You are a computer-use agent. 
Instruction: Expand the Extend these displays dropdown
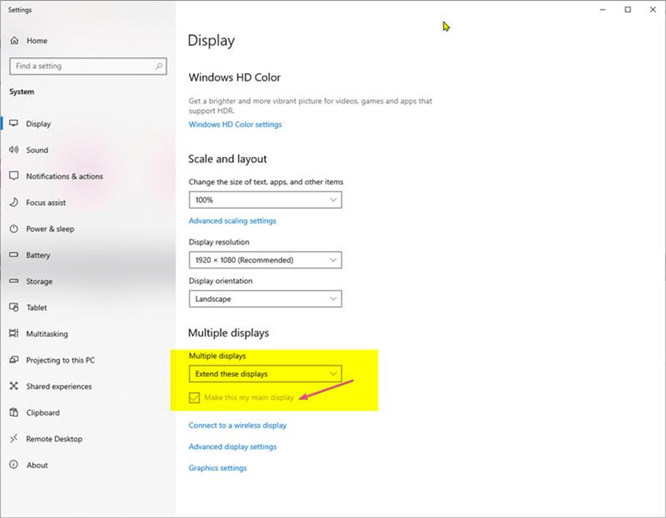265,374
